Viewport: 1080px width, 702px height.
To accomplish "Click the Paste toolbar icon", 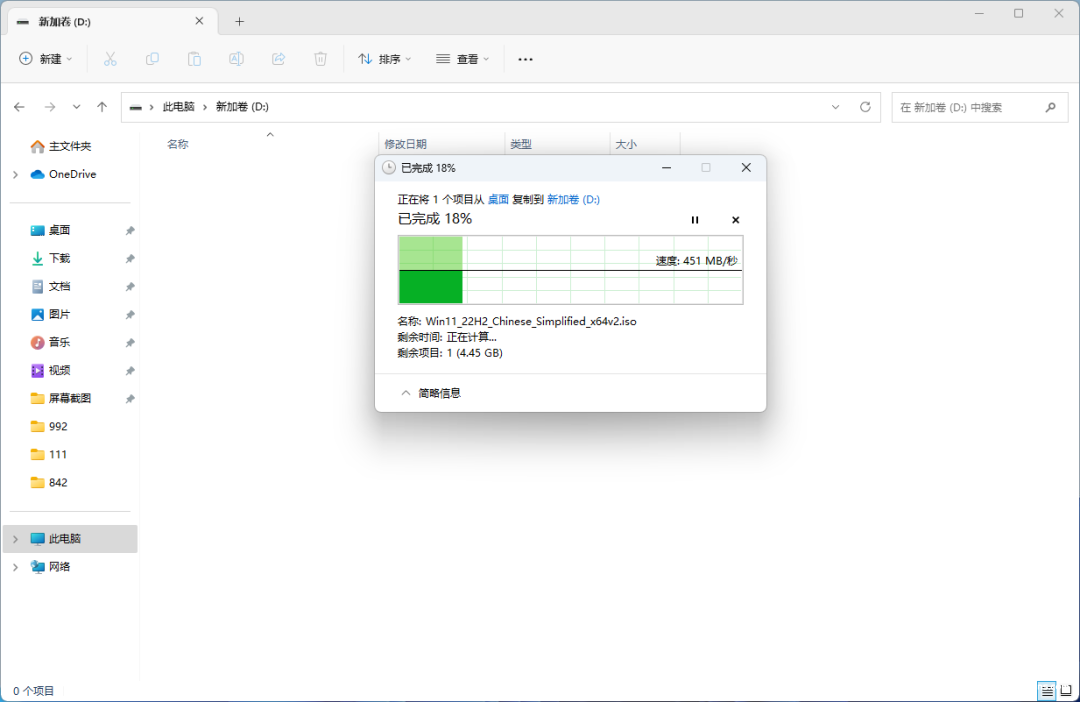I will [x=194, y=59].
